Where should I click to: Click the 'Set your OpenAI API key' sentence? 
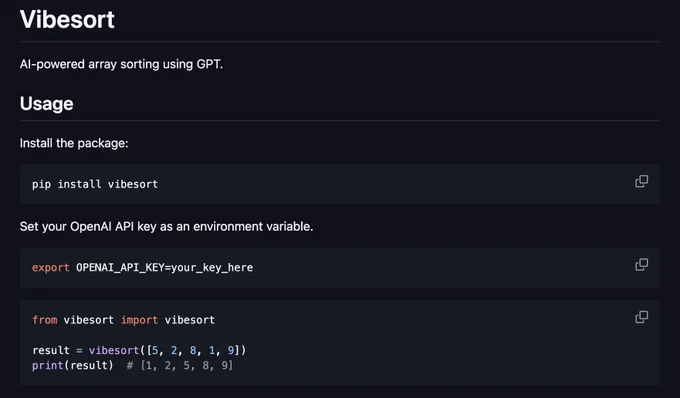(x=167, y=226)
